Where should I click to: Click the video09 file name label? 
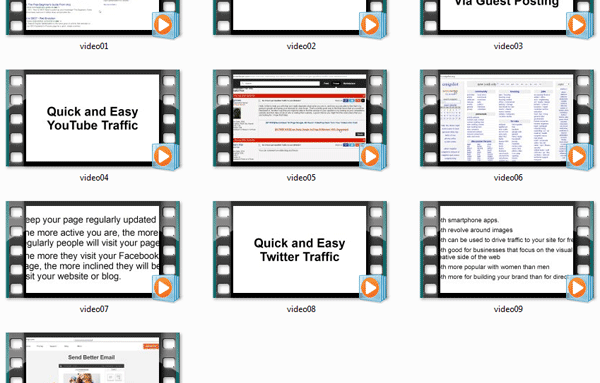pyautogui.click(x=508, y=309)
